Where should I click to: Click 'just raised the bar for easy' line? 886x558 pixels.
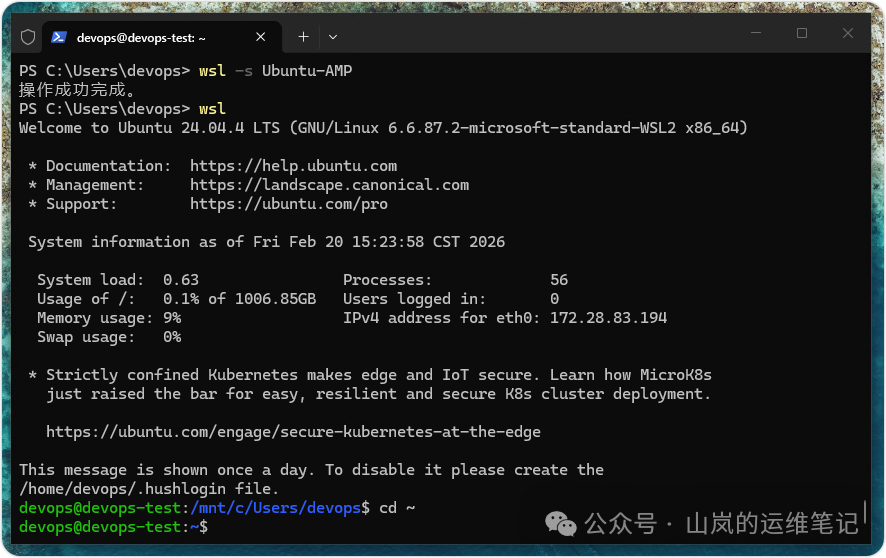pos(379,394)
